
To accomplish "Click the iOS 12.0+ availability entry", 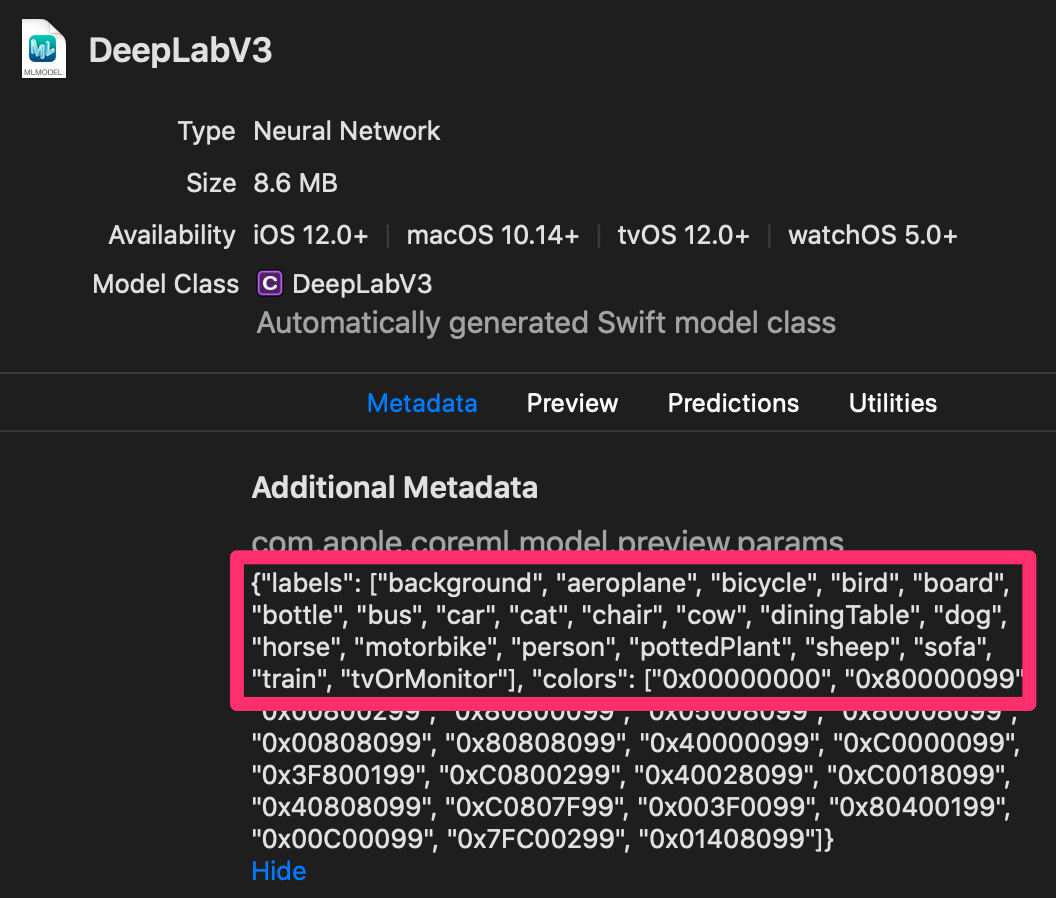I will [x=311, y=235].
